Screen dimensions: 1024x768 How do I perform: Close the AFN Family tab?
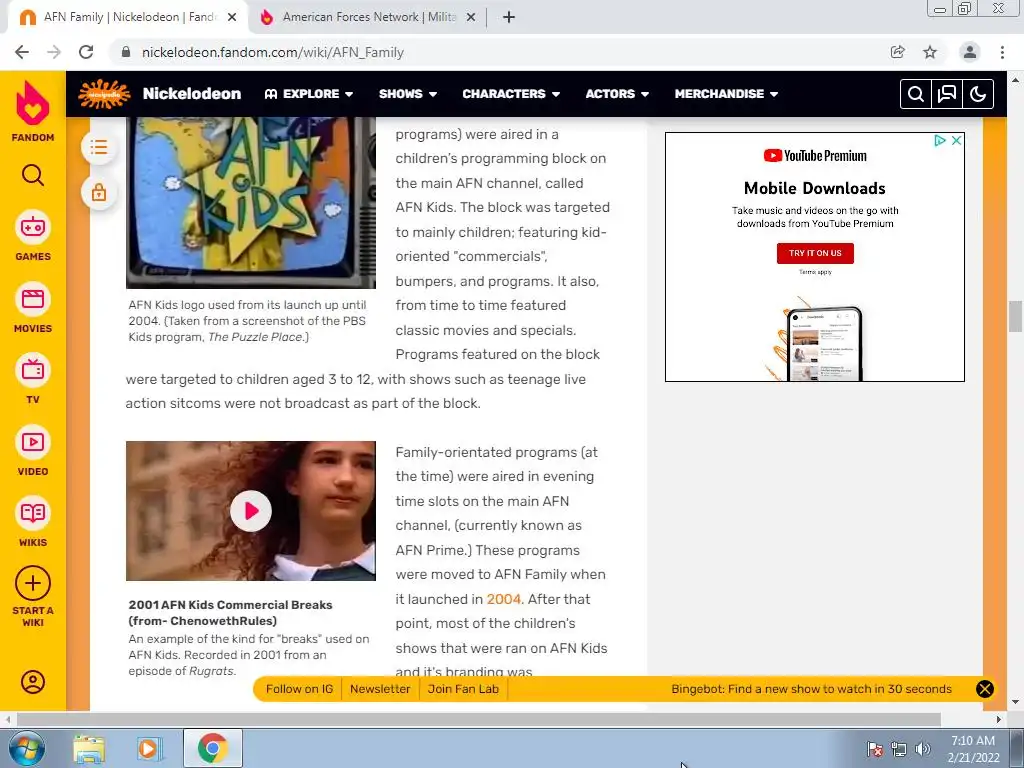[x=232, y=18]
